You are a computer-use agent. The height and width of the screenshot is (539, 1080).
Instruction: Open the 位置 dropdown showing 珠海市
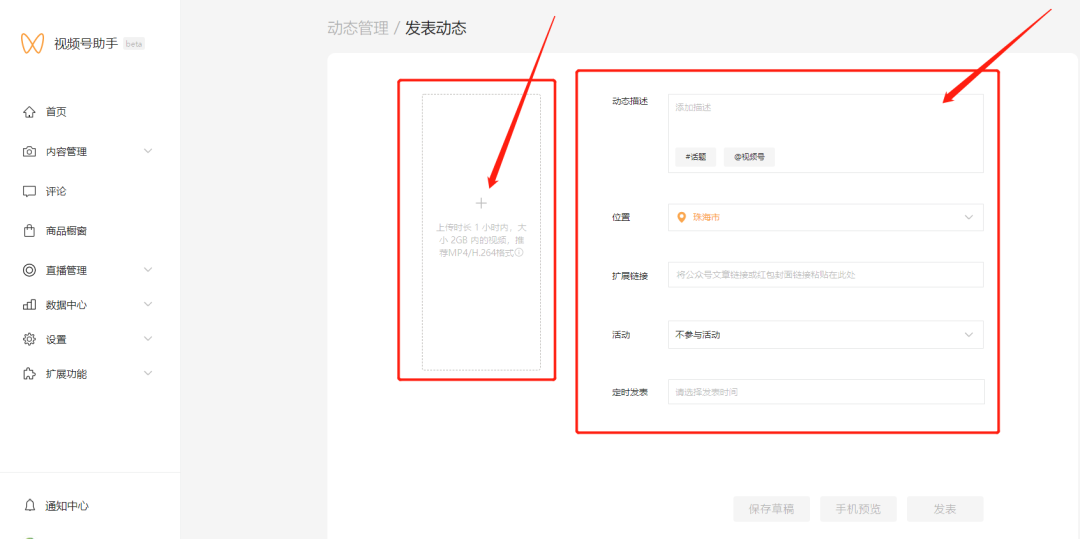pyautogui.click(x=826, y=218)
